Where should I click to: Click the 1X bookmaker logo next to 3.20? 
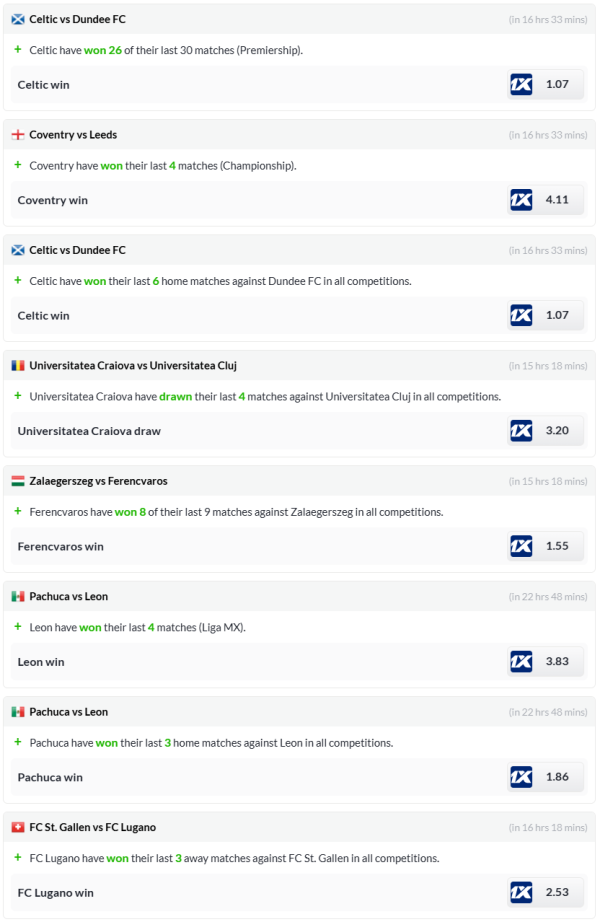(x=521, y=431)
